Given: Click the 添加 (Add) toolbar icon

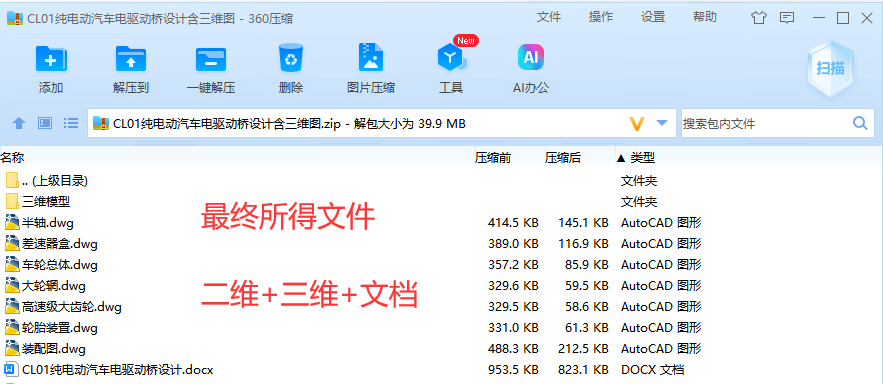Looking at the screenshot, I should point(51,59).
